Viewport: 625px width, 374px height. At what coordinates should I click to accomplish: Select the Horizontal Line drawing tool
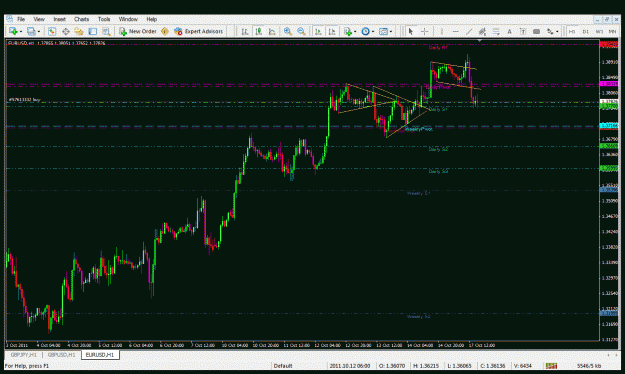click(455, 31)
